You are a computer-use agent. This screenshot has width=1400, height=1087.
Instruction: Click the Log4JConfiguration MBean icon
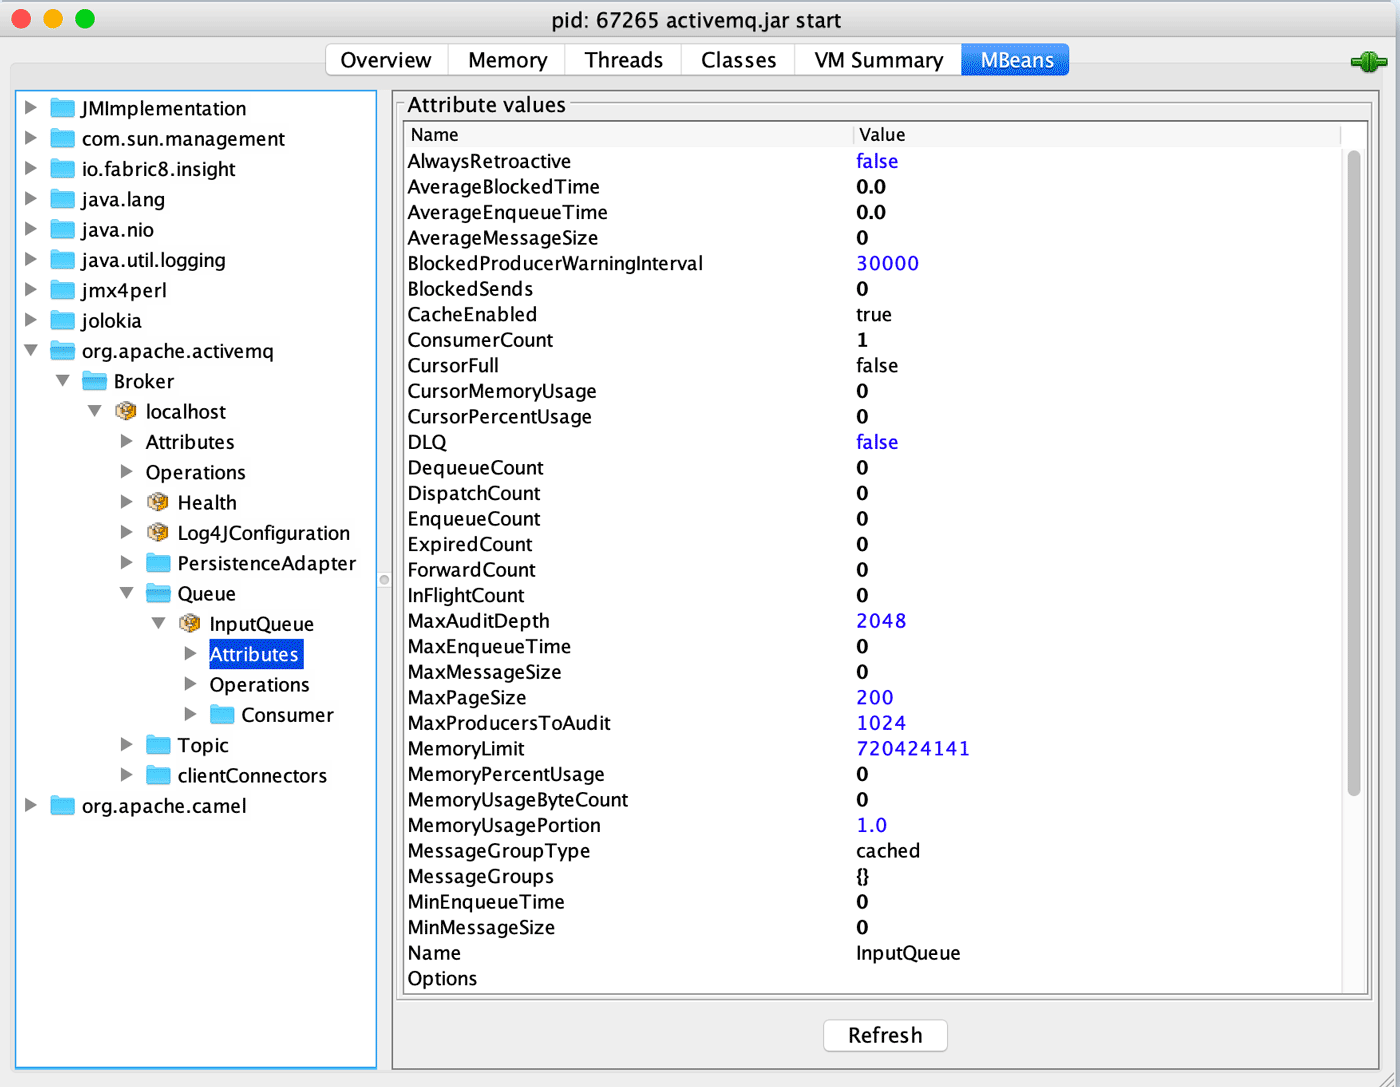158,533
